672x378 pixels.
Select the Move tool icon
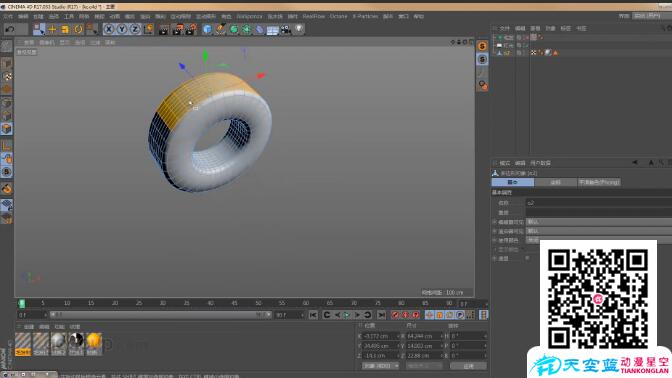[52, 29]
